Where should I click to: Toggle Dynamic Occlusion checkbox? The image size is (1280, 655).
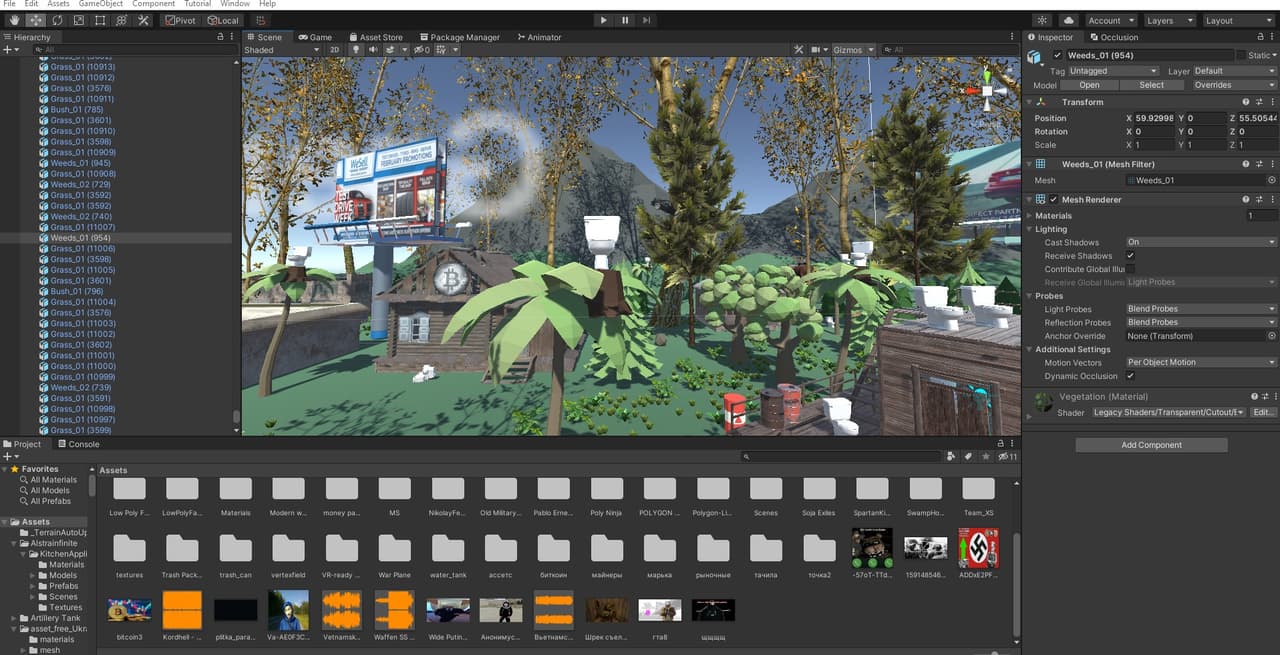coord(1131,376)
